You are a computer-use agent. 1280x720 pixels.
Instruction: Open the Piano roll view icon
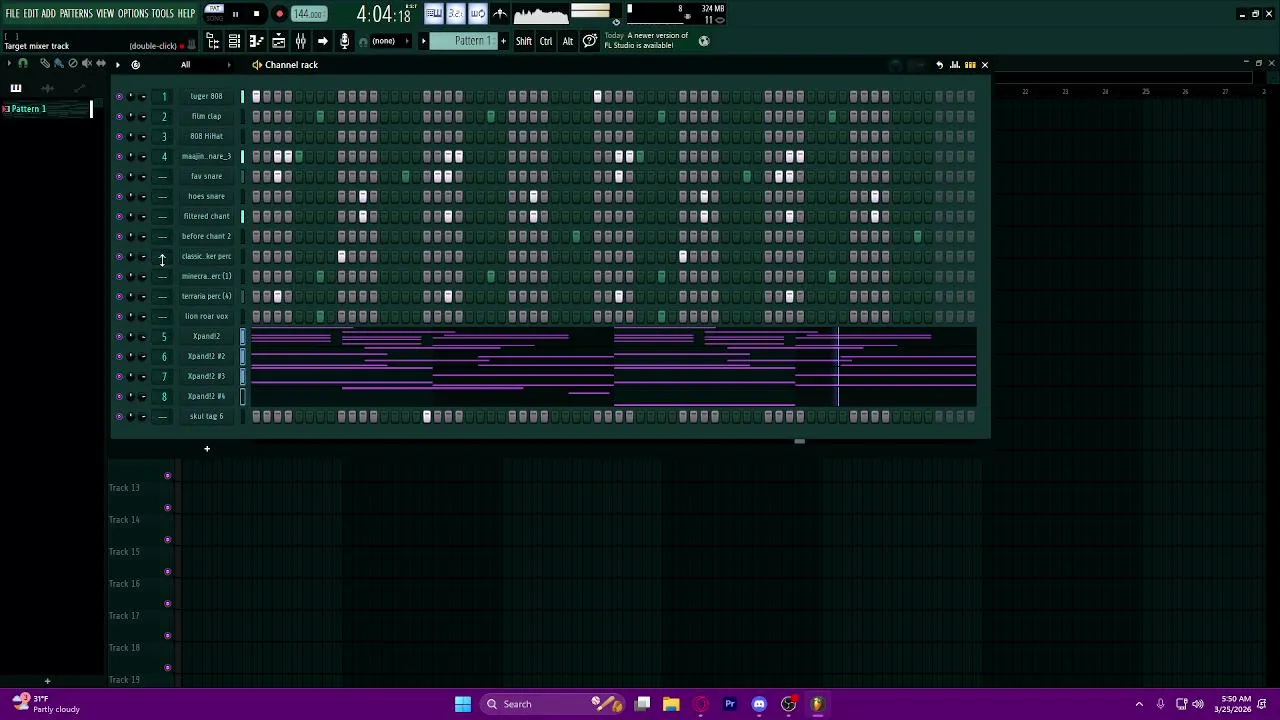(x=256, y=41)
